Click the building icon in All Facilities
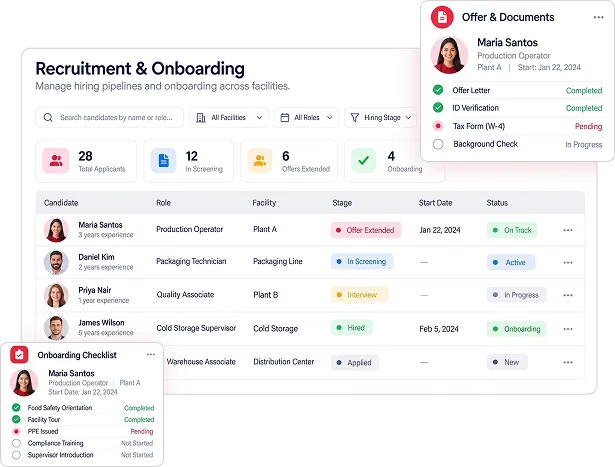Image resolution: width=615 pixels, height=467 pixels. tap(201, 118)
